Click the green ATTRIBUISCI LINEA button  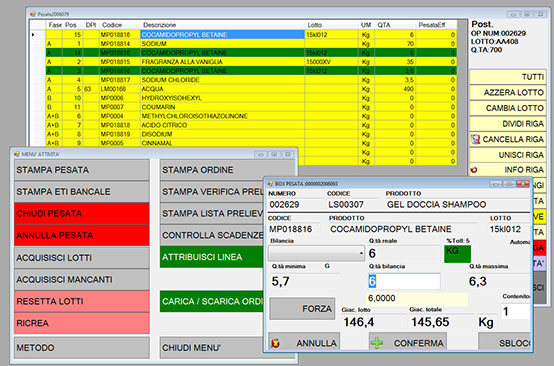pyautogui.click(x=212, y=257)
